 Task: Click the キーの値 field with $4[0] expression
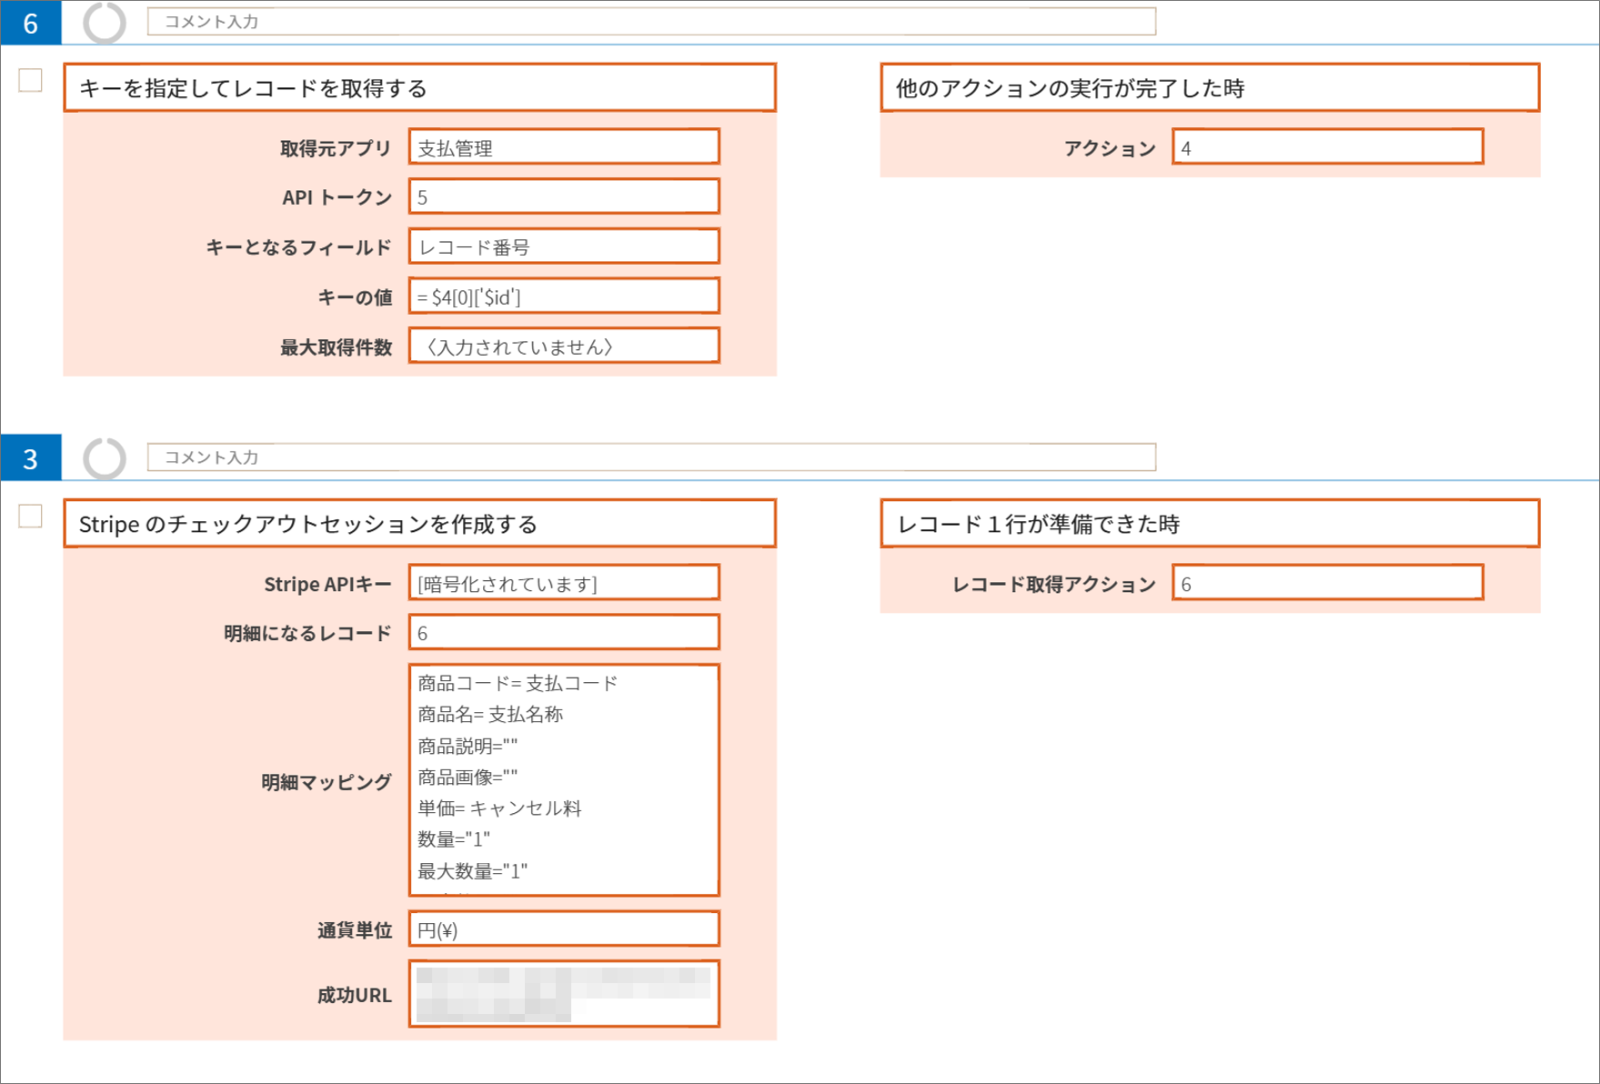click(564, 297)
